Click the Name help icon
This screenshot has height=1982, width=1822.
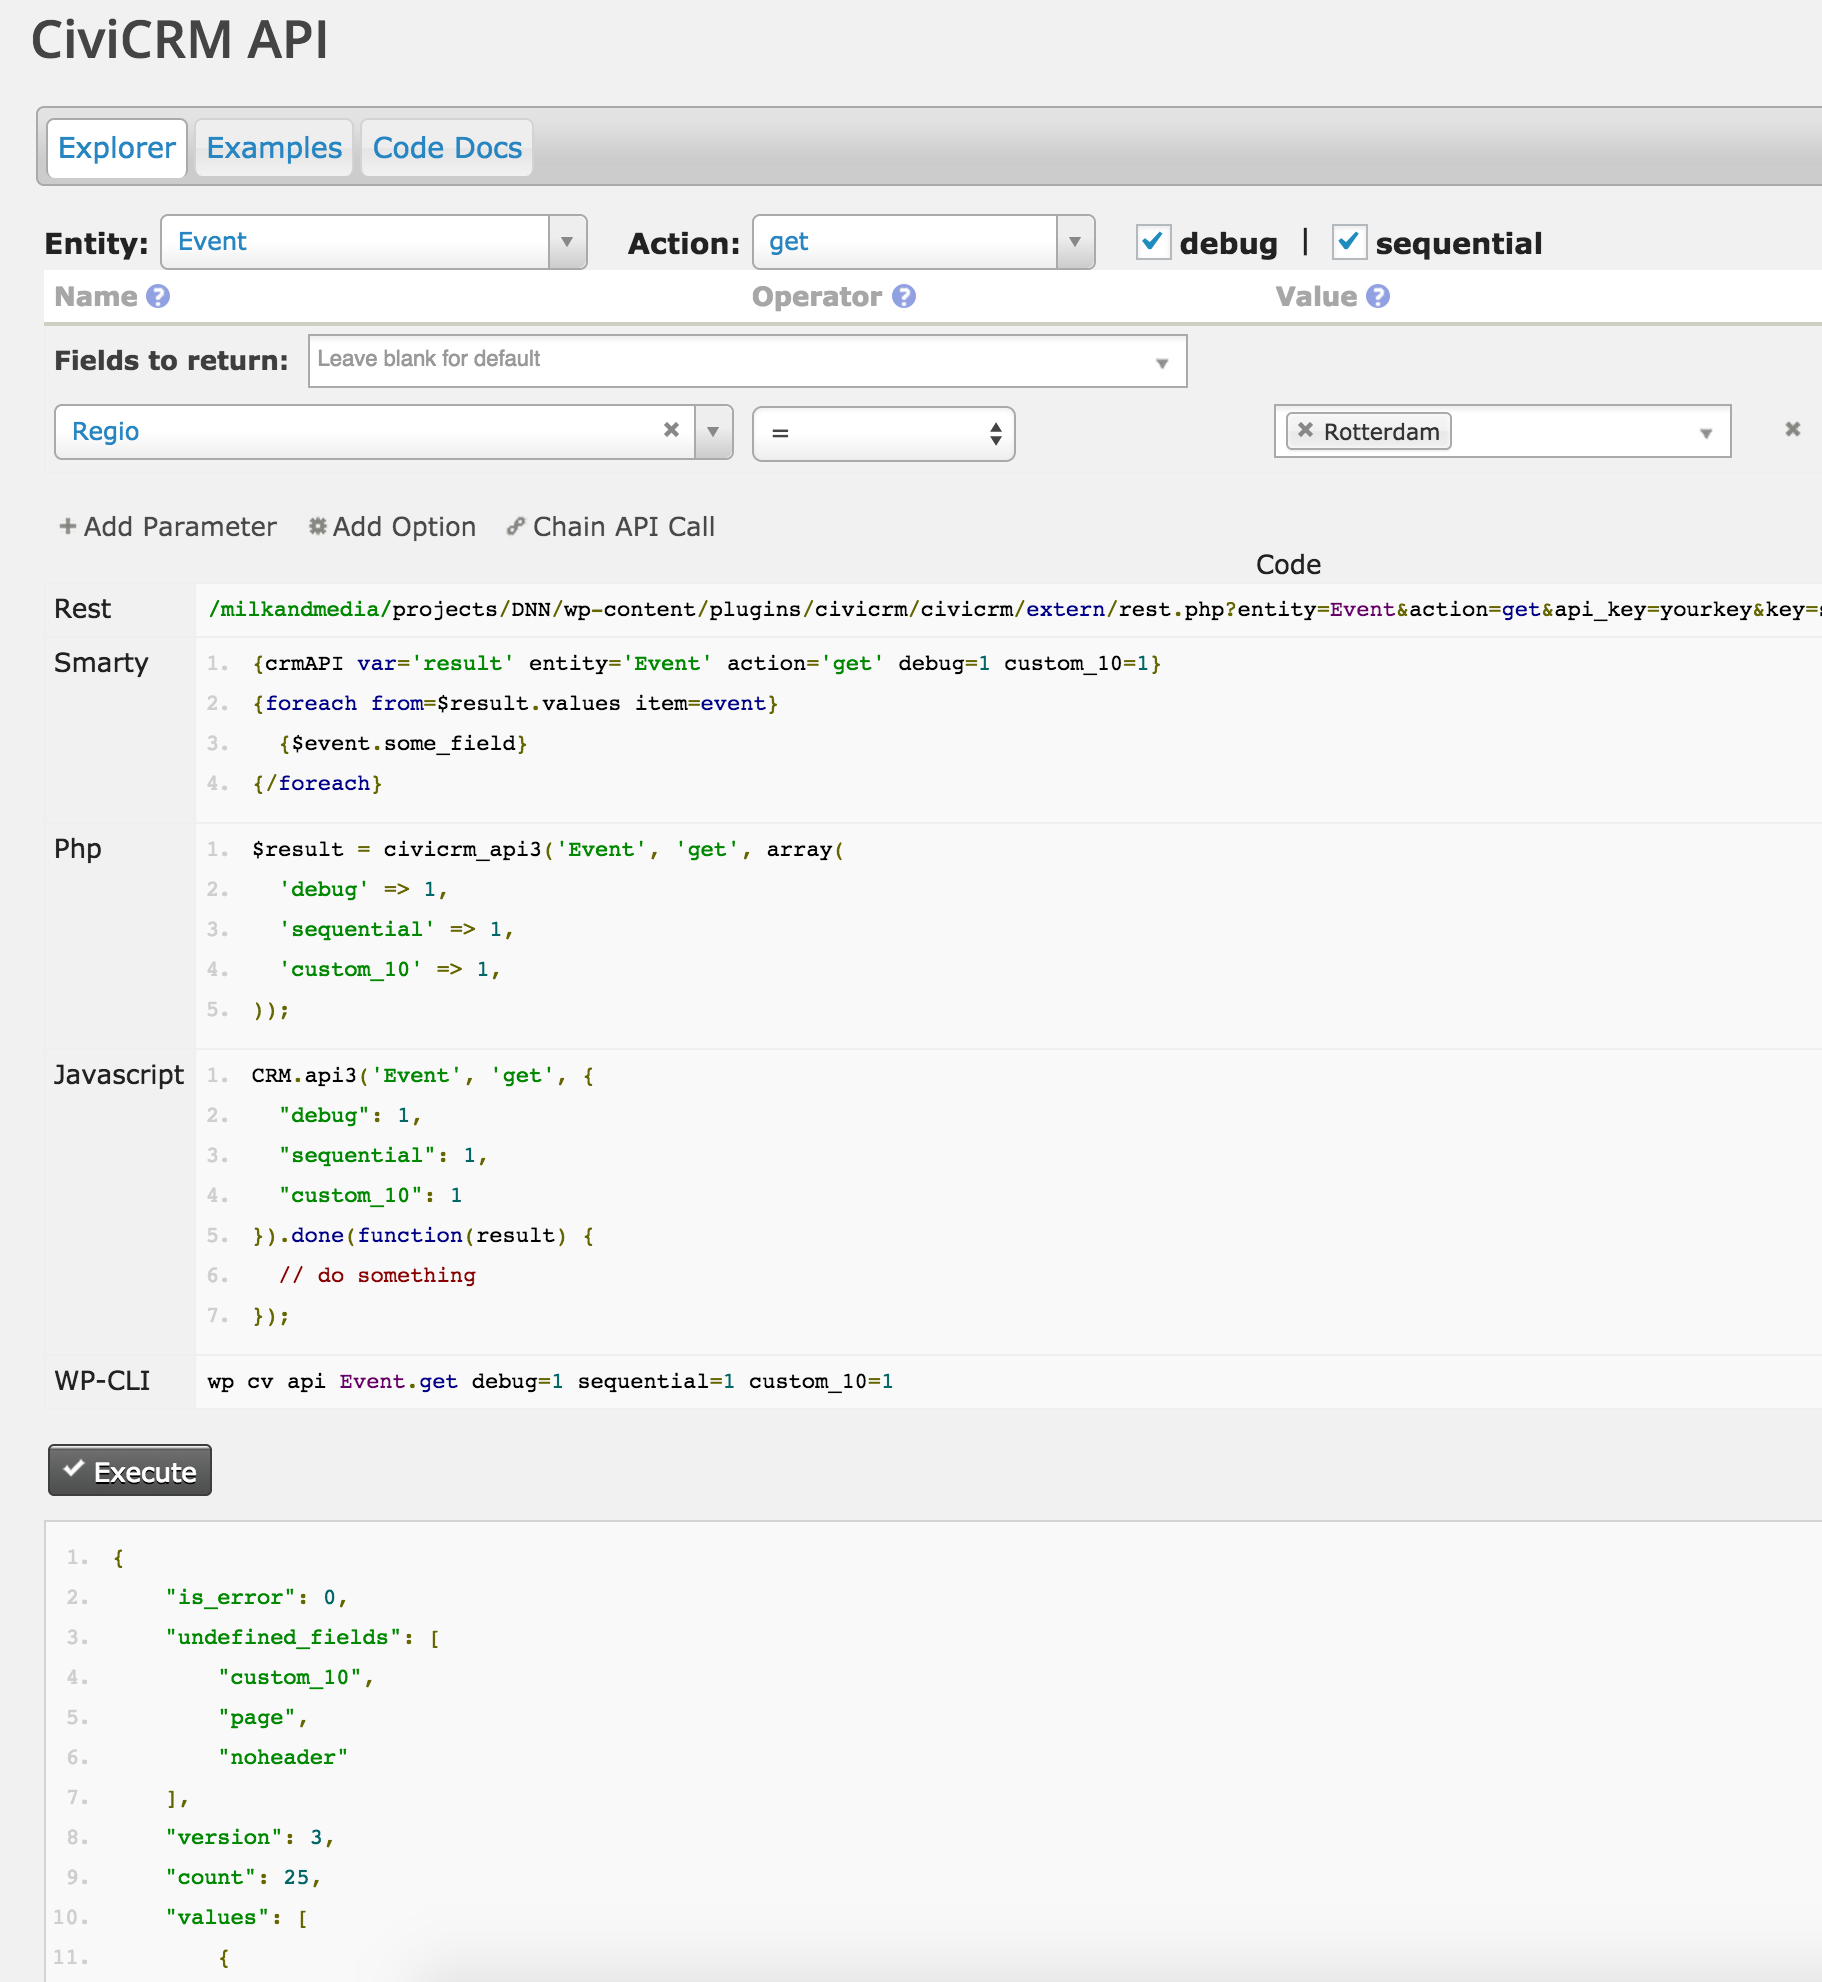click(158, 296)
